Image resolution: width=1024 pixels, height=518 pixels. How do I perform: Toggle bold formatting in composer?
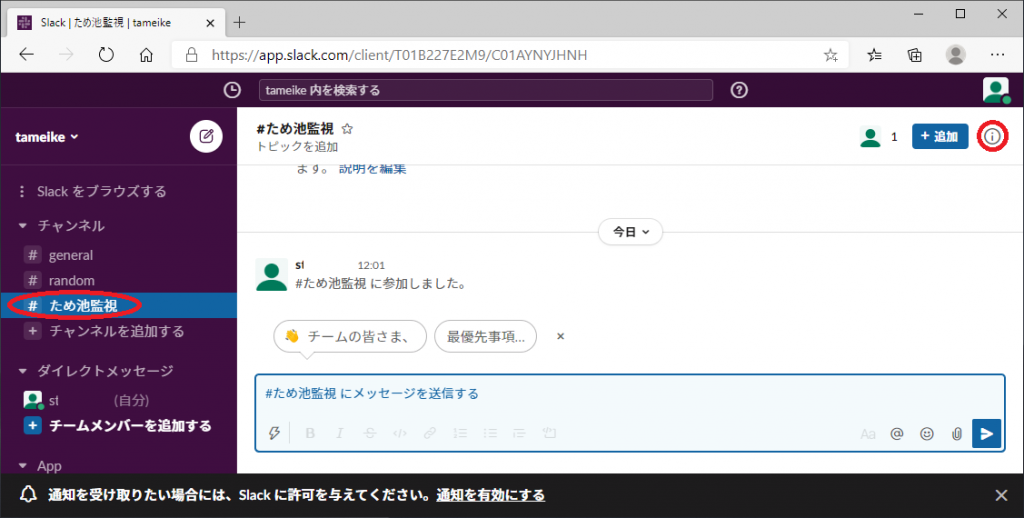pyautogui.click(x=310, y=433)
